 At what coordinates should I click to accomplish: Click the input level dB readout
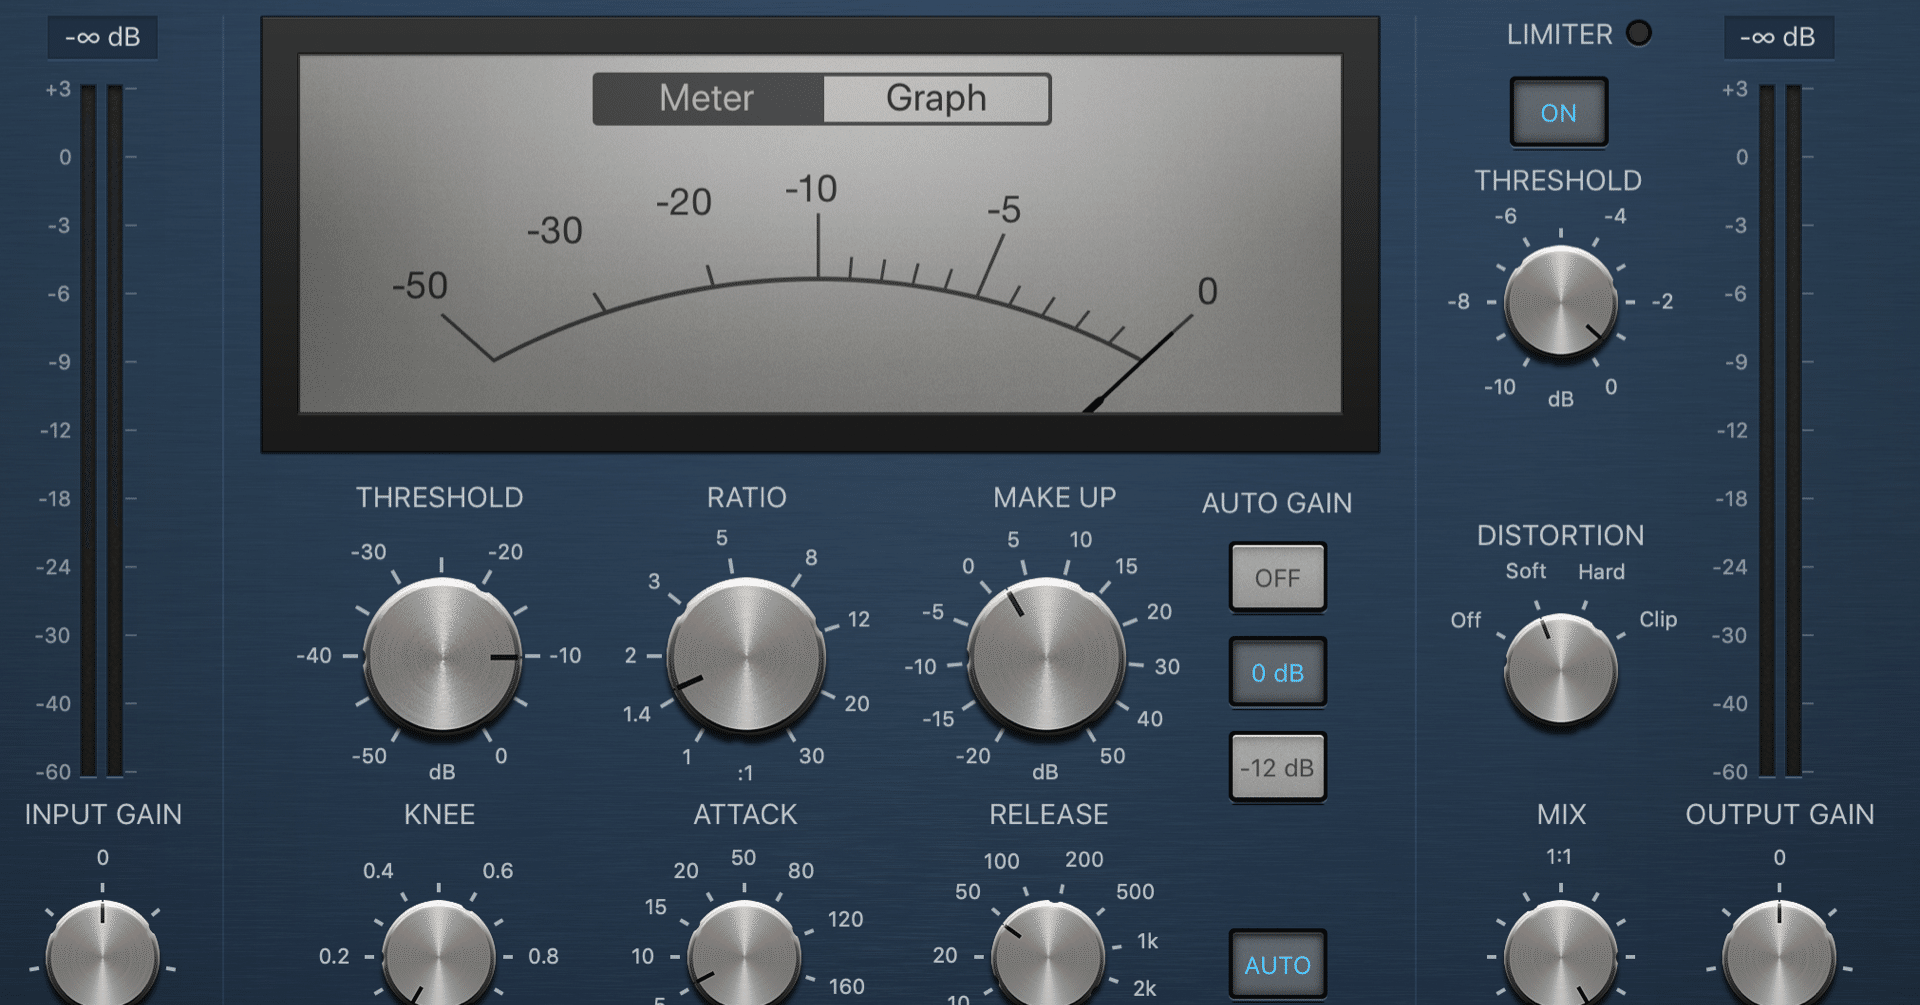point(102,38)
